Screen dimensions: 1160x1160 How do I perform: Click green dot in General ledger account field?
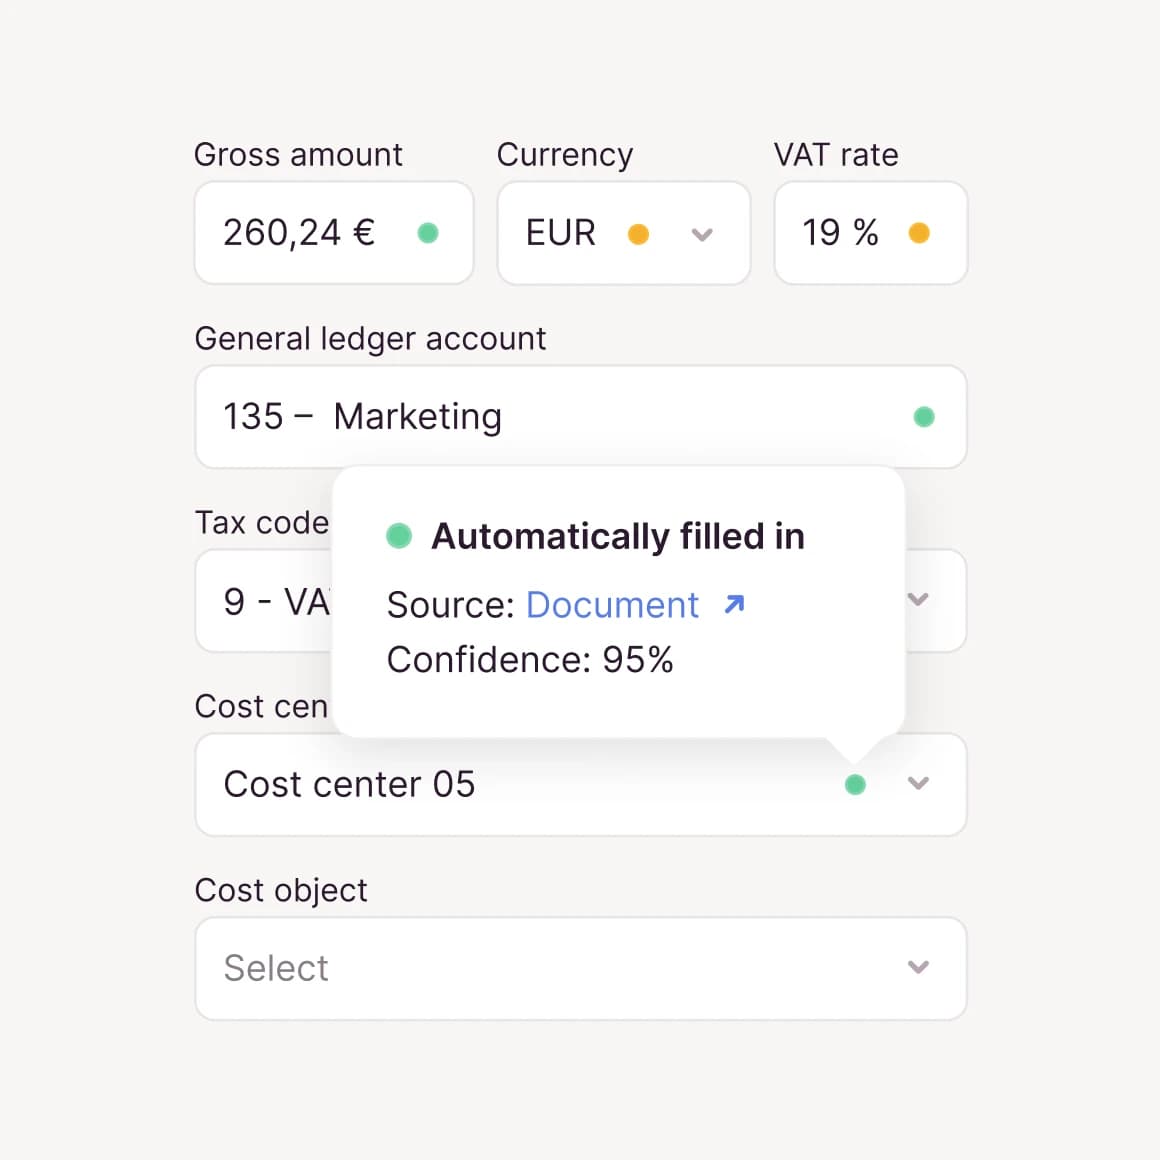pyautogui.click(x=924, y=417)
